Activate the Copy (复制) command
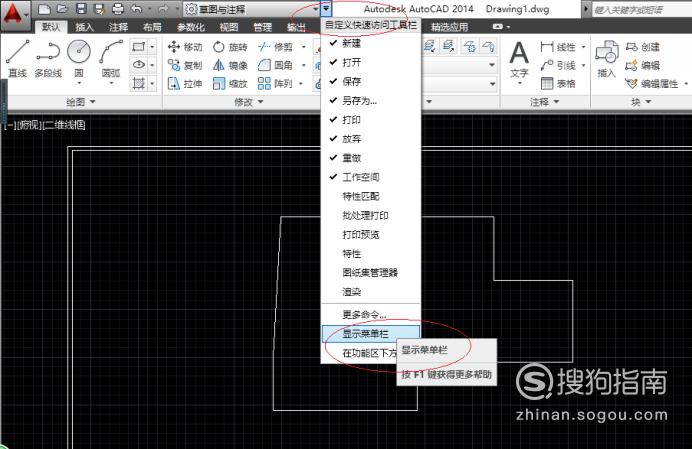The height and width of the screenshot is (449, 692). pos(185,65)
